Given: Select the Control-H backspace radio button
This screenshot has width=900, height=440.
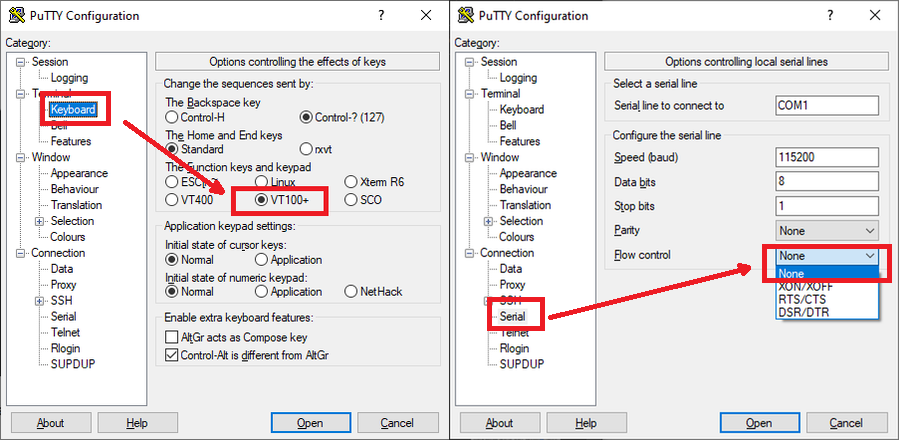Looking at the screenshot, I should [x=171, y=118].
